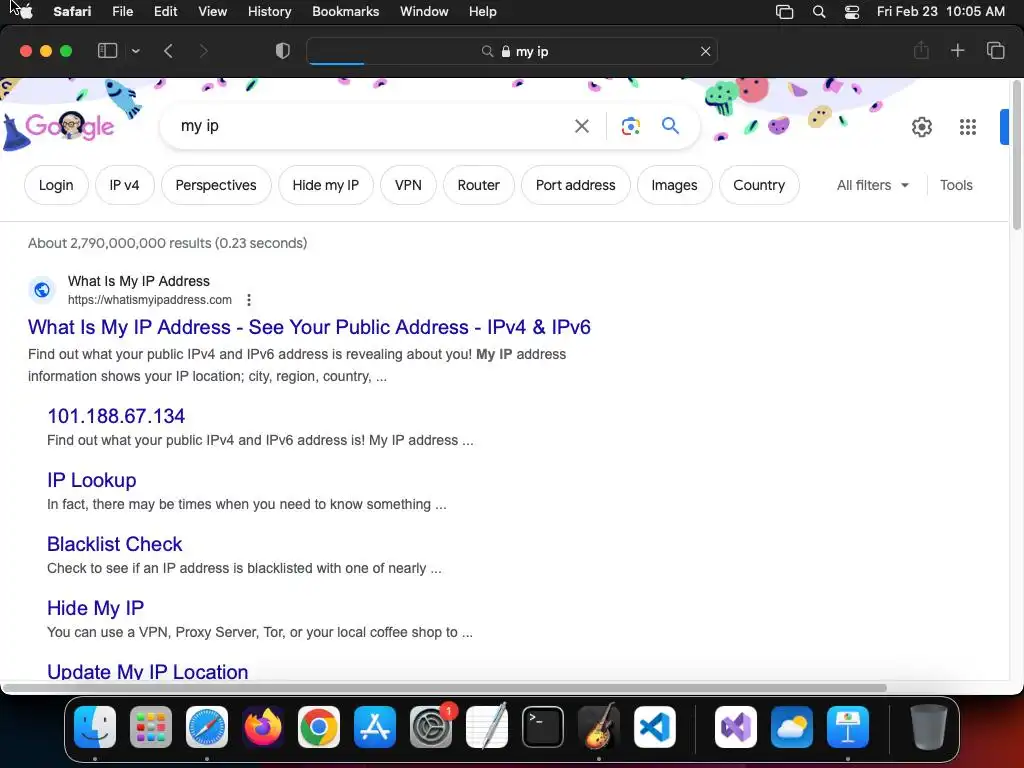Click the What Is My IP Address favicon
Image resolution: width=1024 pixels, height=768 pixels.
click(x=42, y=289)
